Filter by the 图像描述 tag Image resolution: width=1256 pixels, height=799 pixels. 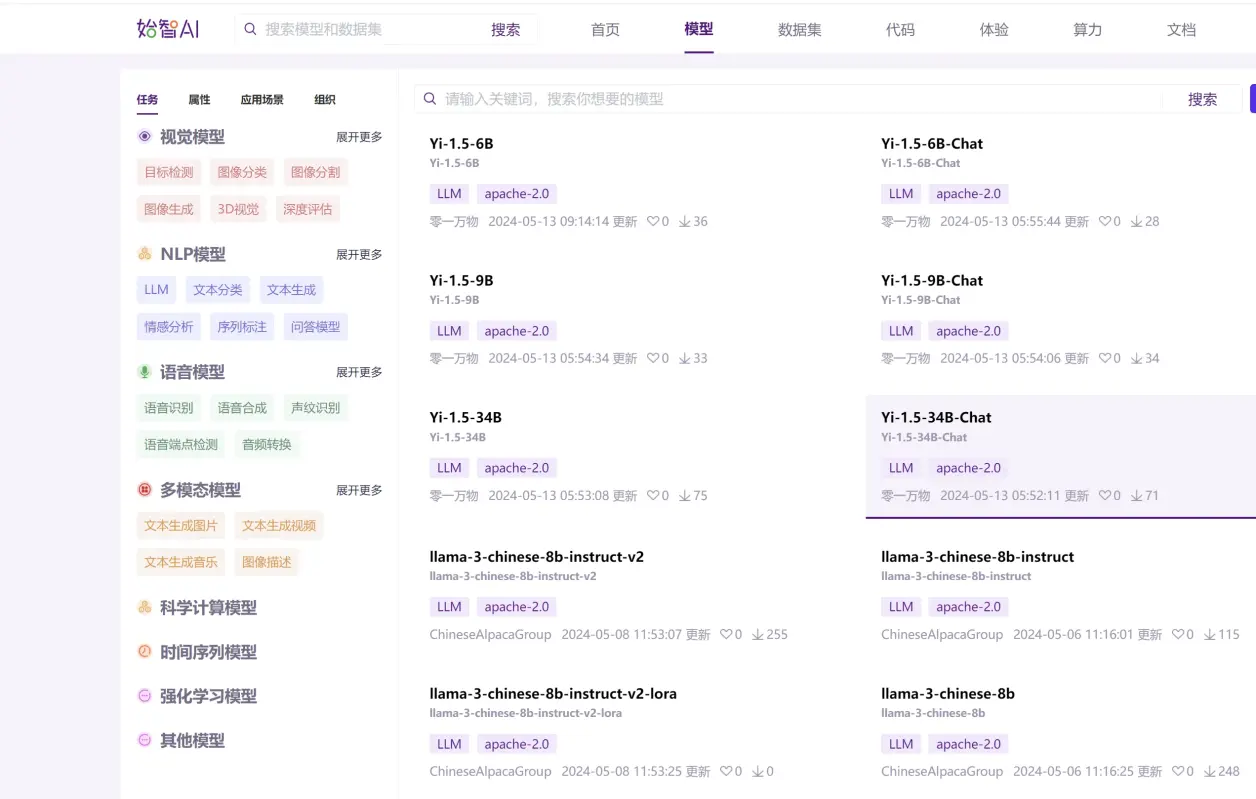[x=266, y=562]
